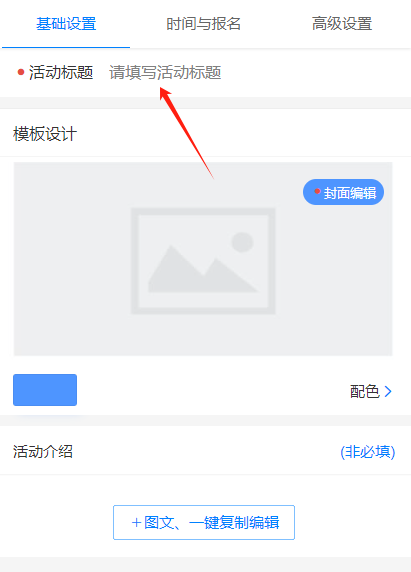Screen dimensions: 411x572
Task: Click the red dot inside 封面编辑 badge
Action: coord(317,191)
